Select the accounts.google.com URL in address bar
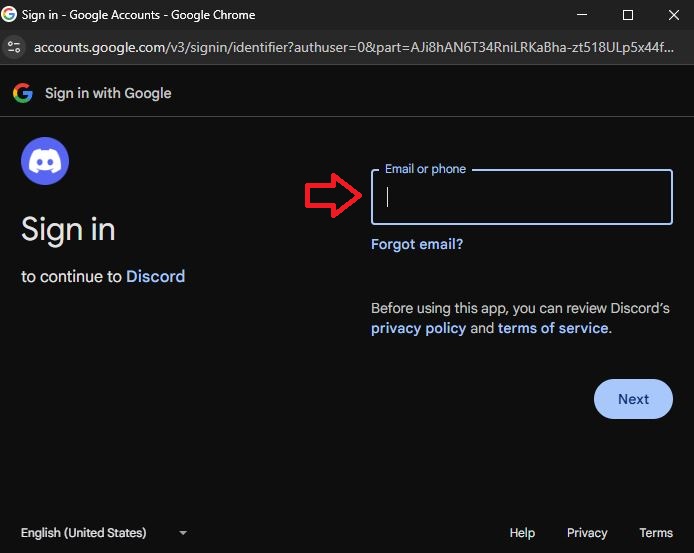 tap(350, 47)
